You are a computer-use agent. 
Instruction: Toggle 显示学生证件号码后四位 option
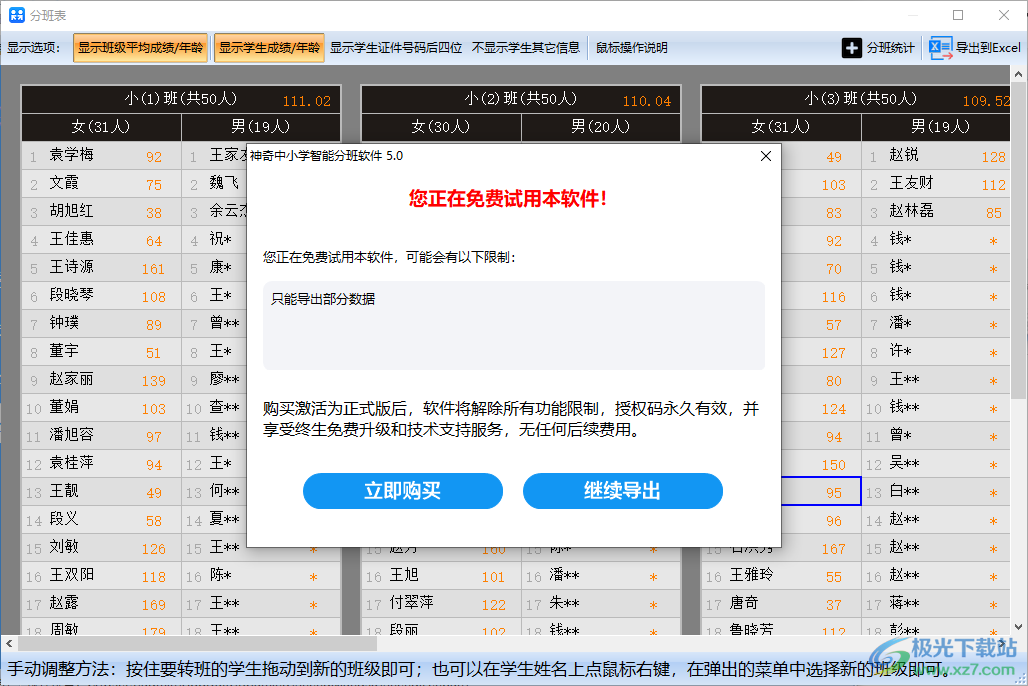click(396, 48)
